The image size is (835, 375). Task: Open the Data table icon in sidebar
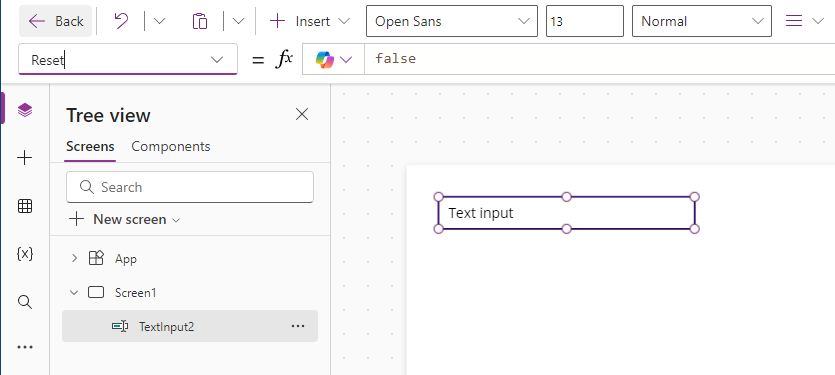pyautogui.click(x=24, y=206)
